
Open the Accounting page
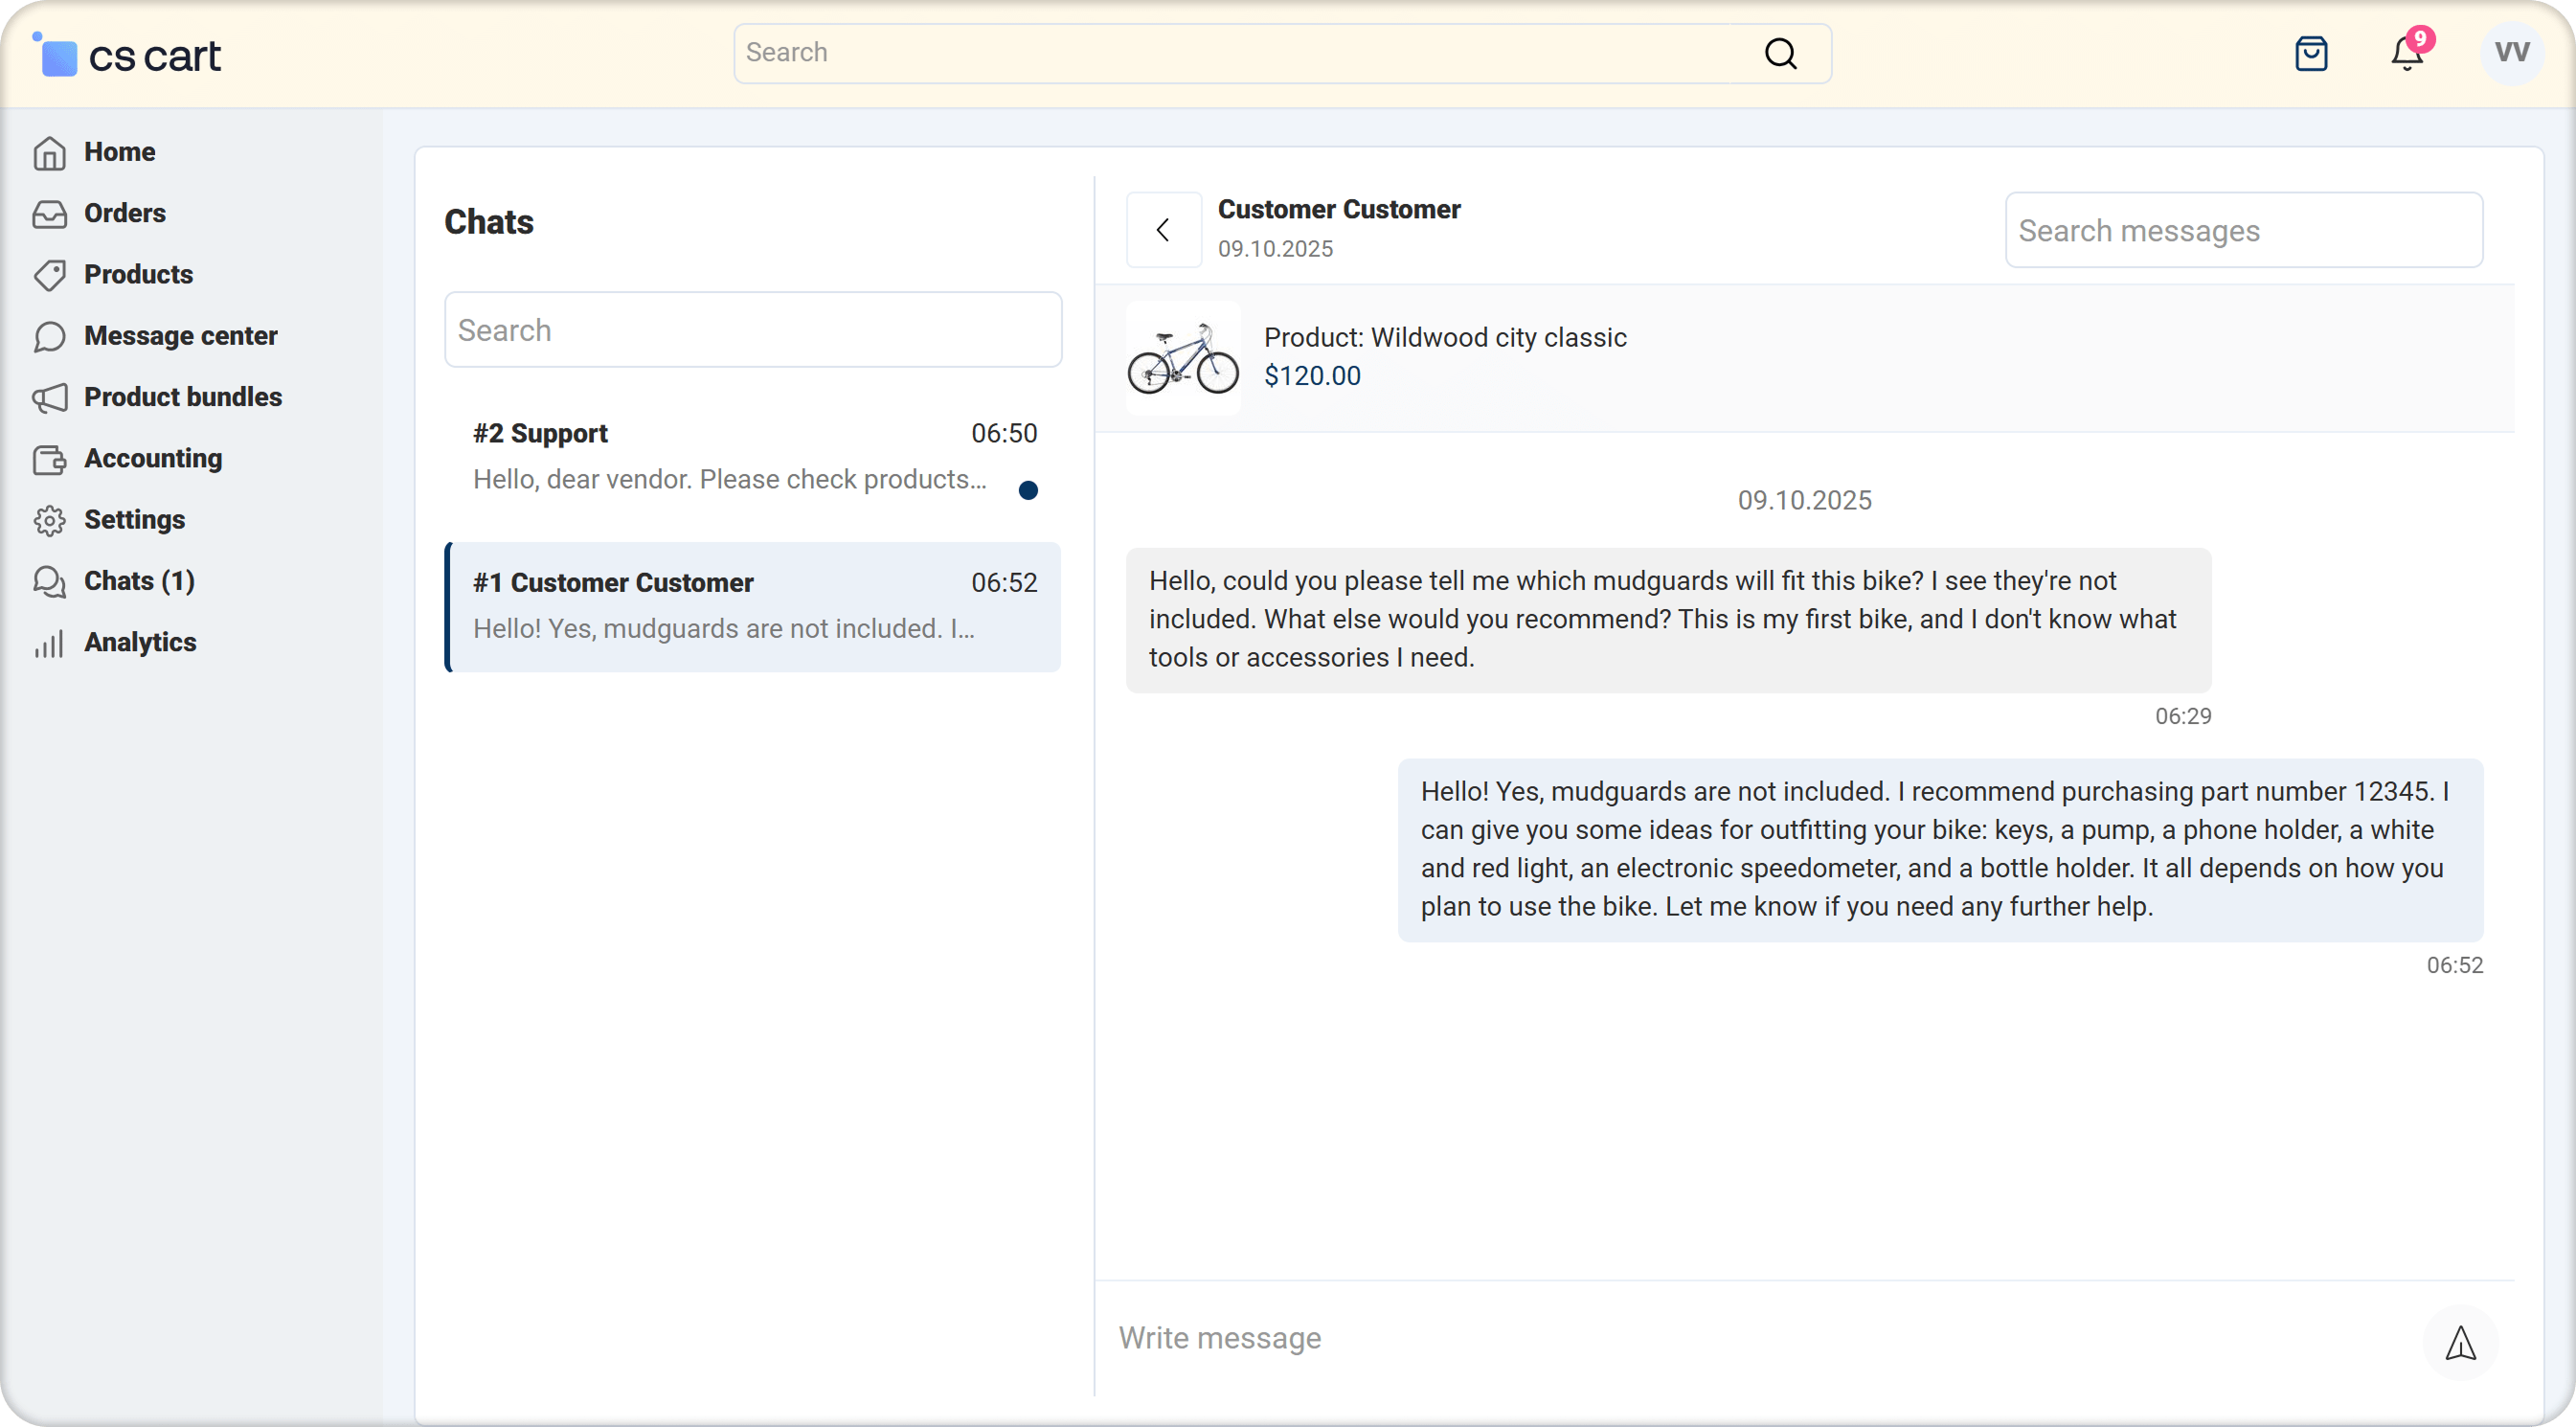click(x=152, y=458)
